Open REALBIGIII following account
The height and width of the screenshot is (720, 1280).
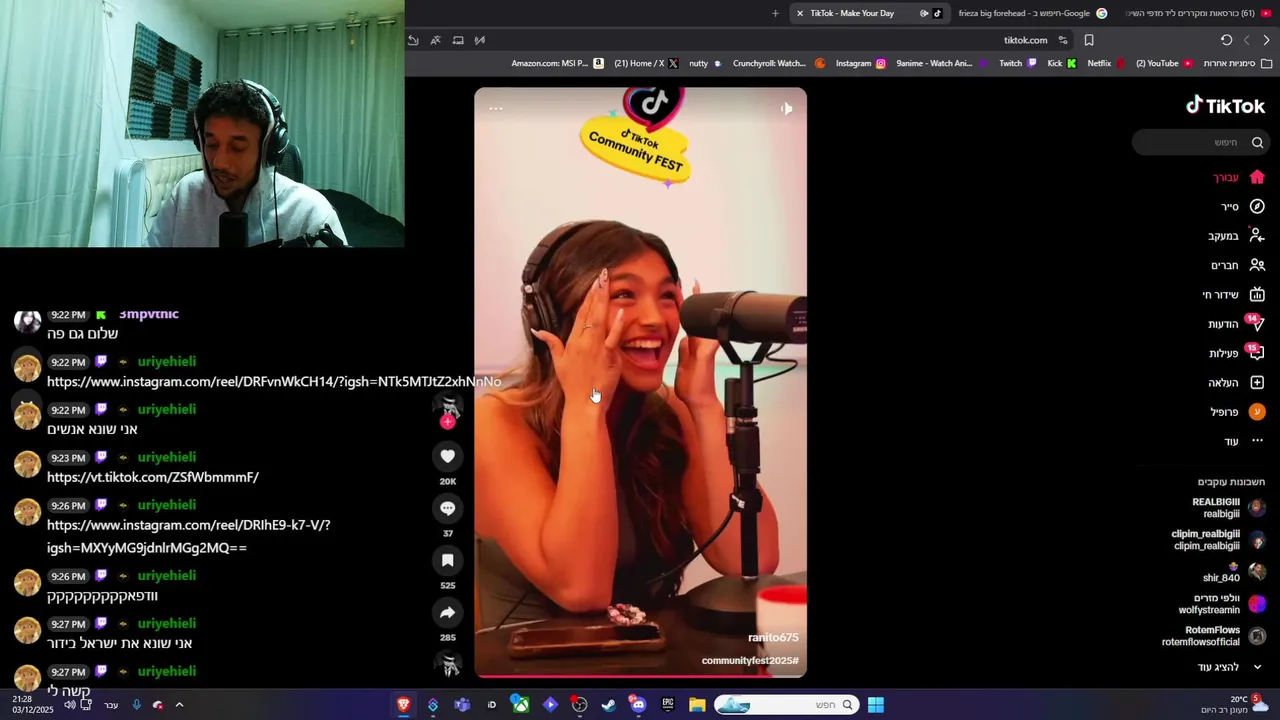point(1228,508)
